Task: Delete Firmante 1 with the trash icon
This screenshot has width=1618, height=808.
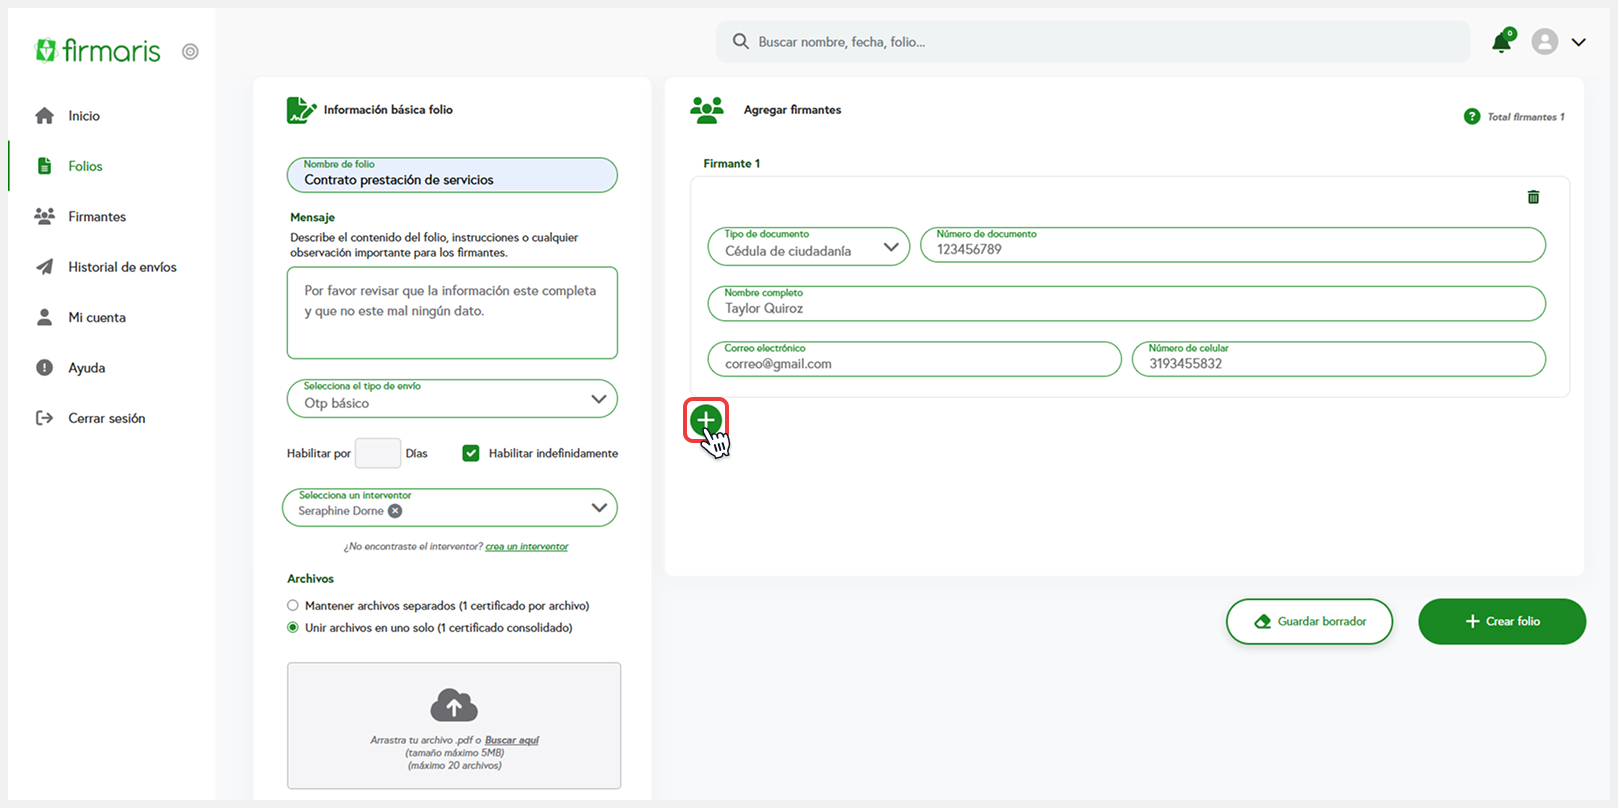Action: pos(1533,197)
